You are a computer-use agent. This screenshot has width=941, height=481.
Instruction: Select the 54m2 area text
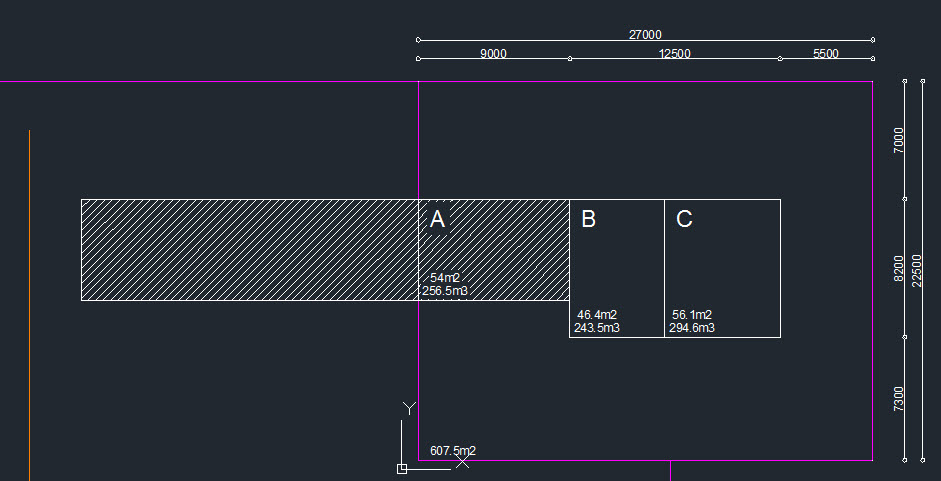[x=447, y=278]
